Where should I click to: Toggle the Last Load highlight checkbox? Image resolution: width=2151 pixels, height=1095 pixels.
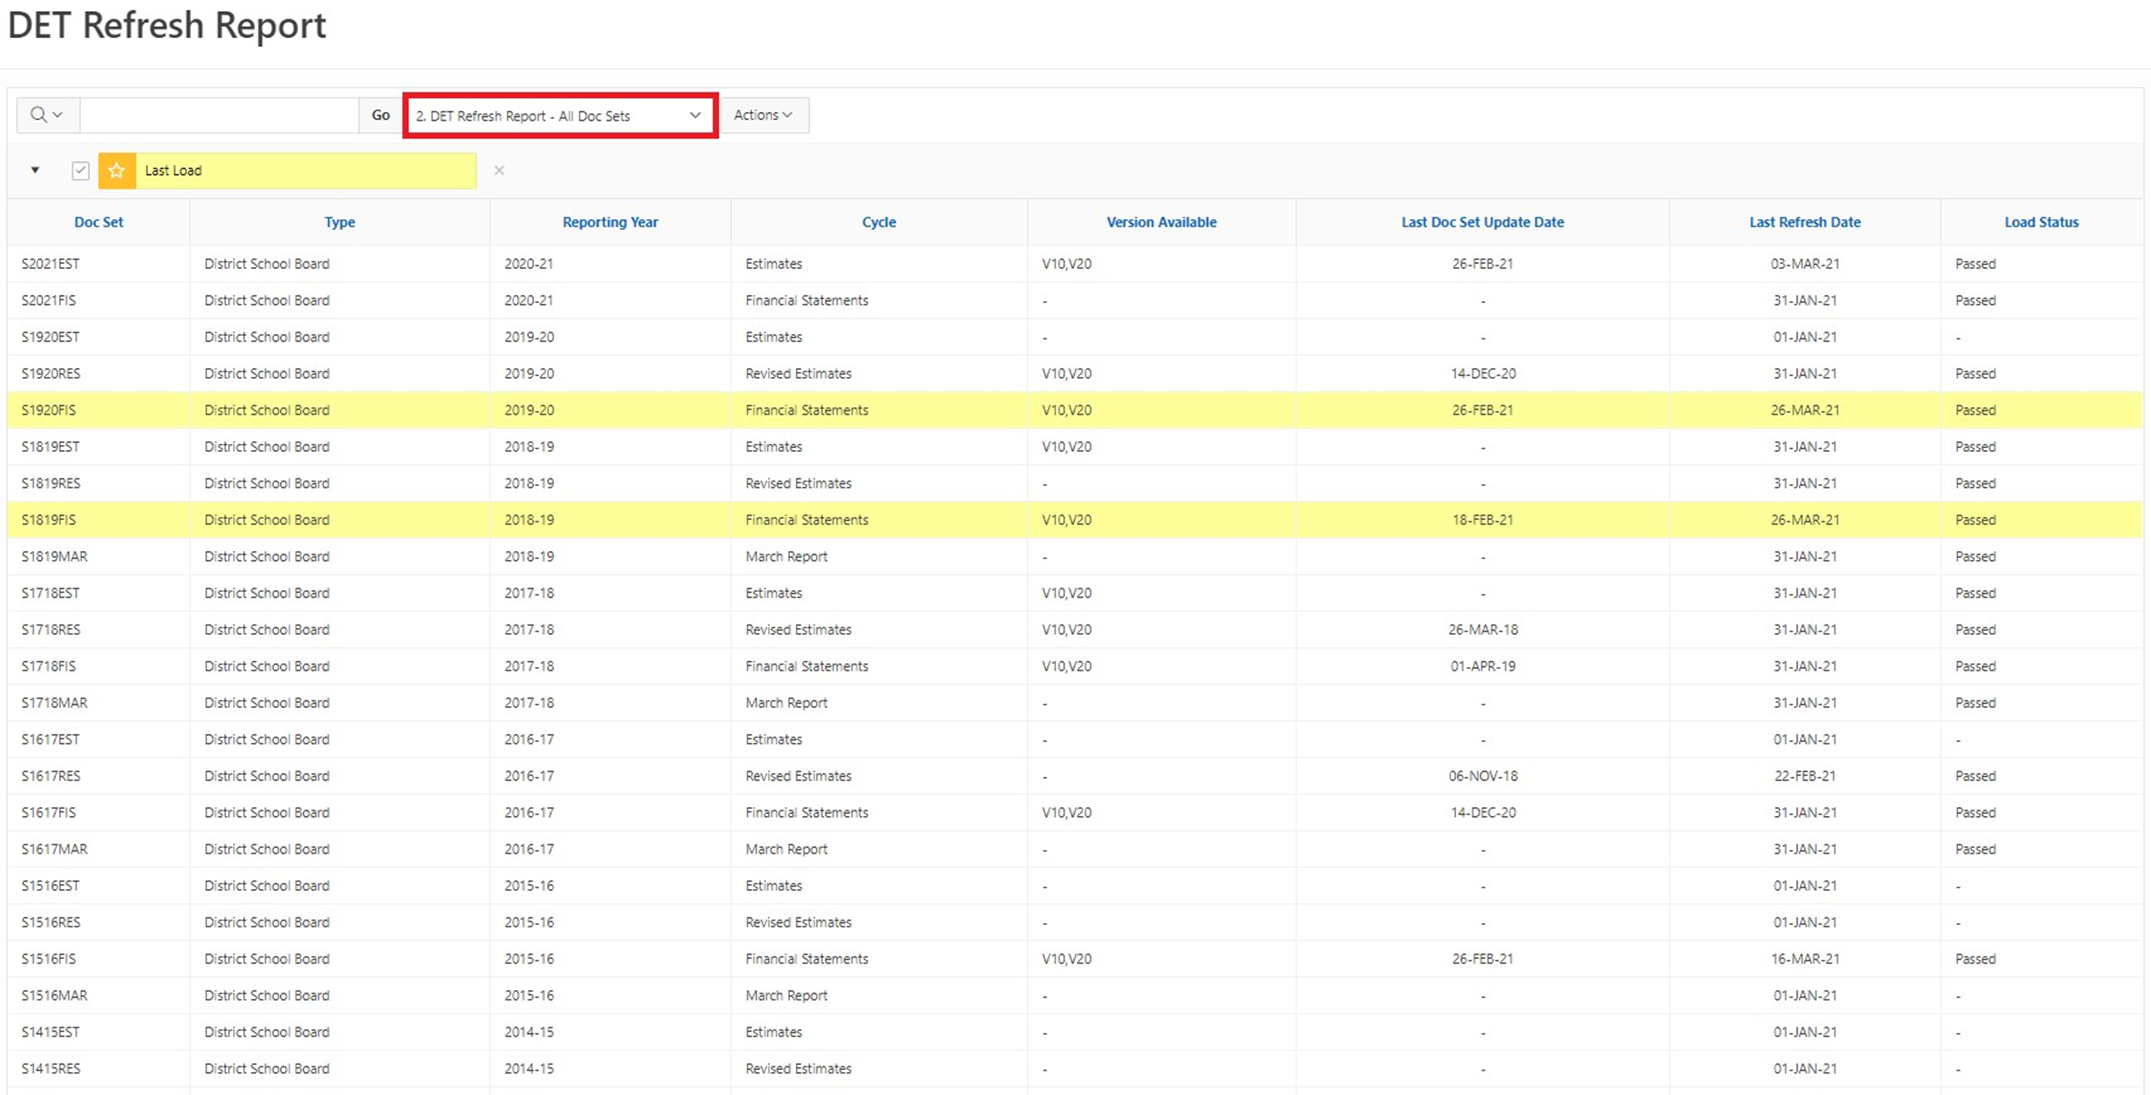[81, 171]
